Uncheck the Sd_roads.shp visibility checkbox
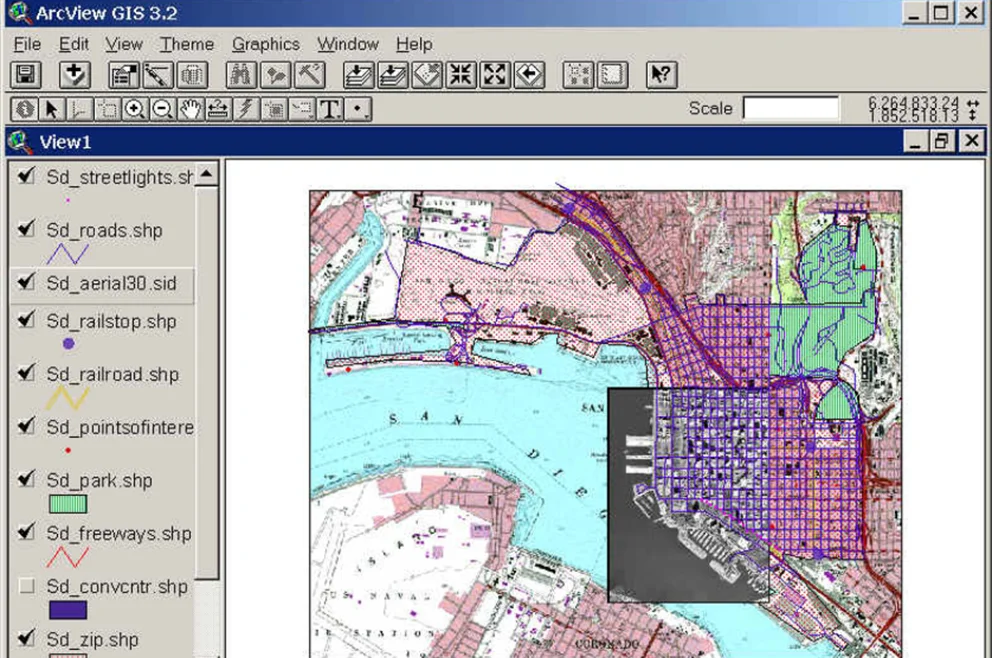Screen dimensions: 992x658 (25, 230)
